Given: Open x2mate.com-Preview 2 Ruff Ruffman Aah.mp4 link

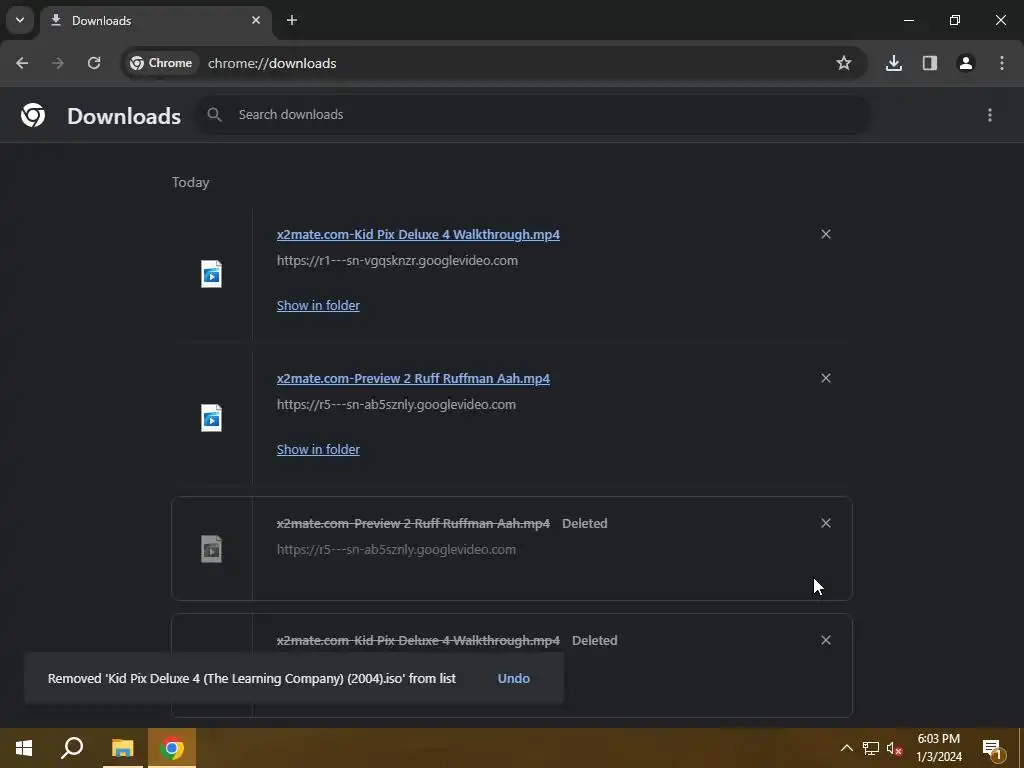Looking at the screenshot, I should [413, 379].
